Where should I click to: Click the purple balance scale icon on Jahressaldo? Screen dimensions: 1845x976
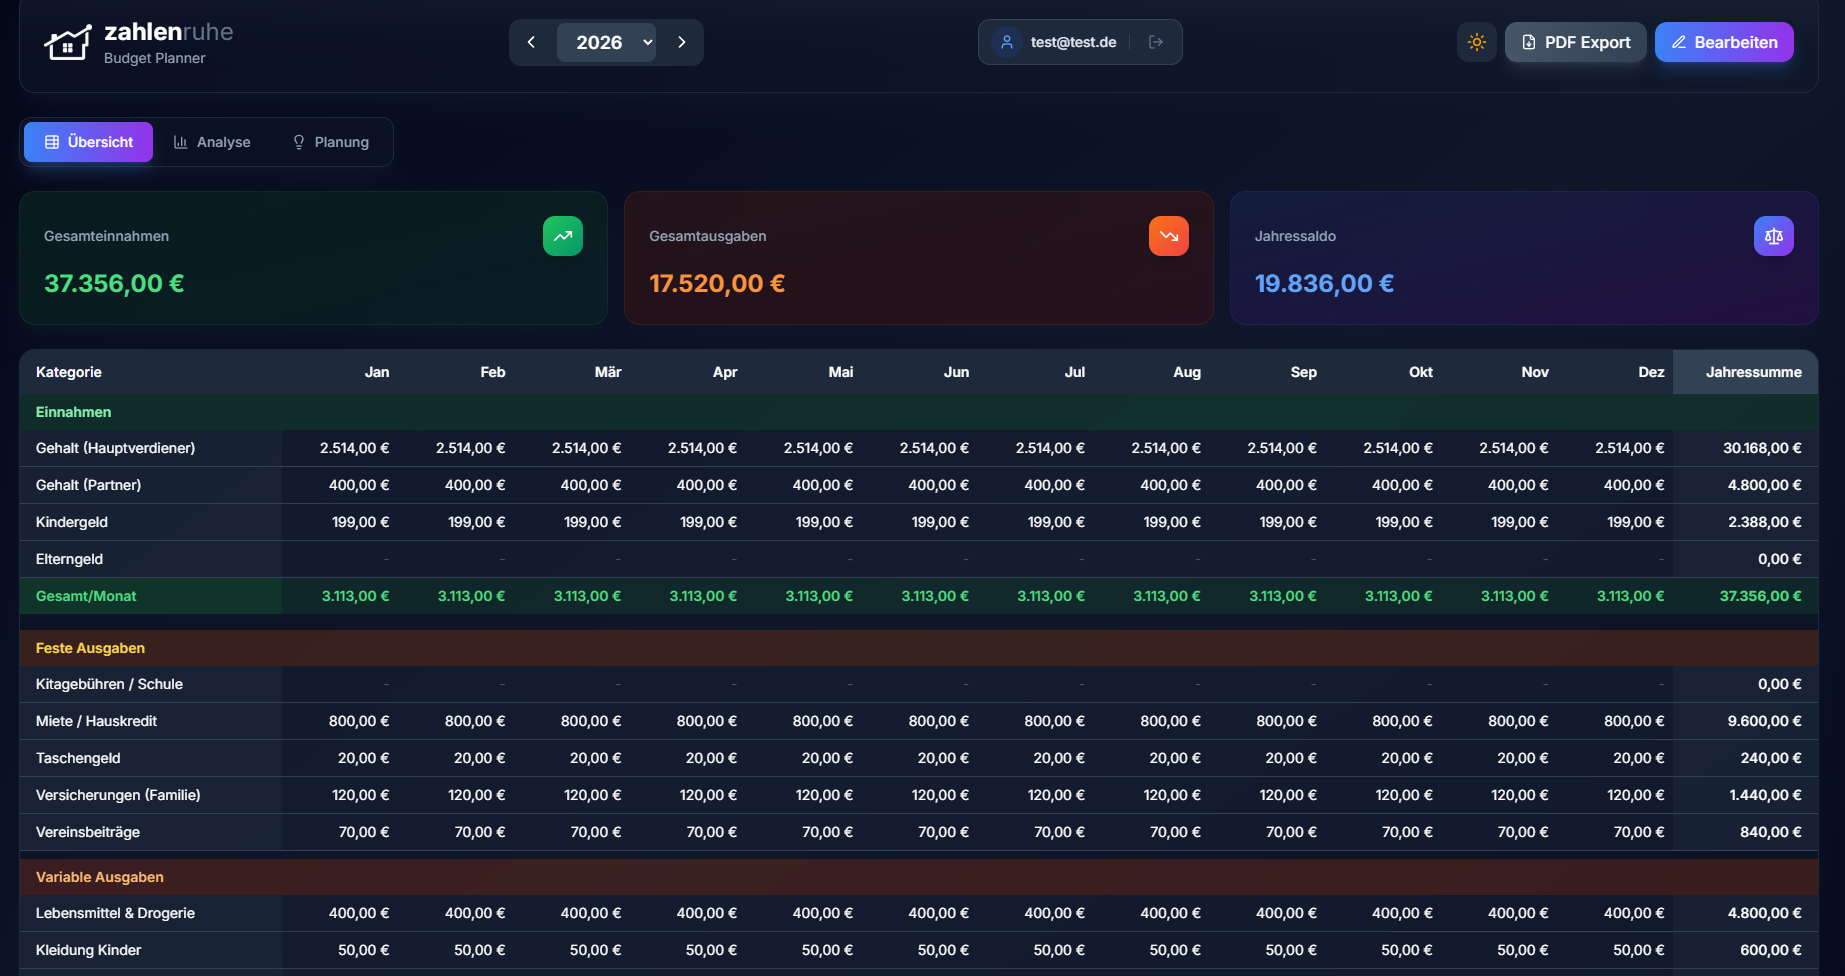[x=1773, y=236]
